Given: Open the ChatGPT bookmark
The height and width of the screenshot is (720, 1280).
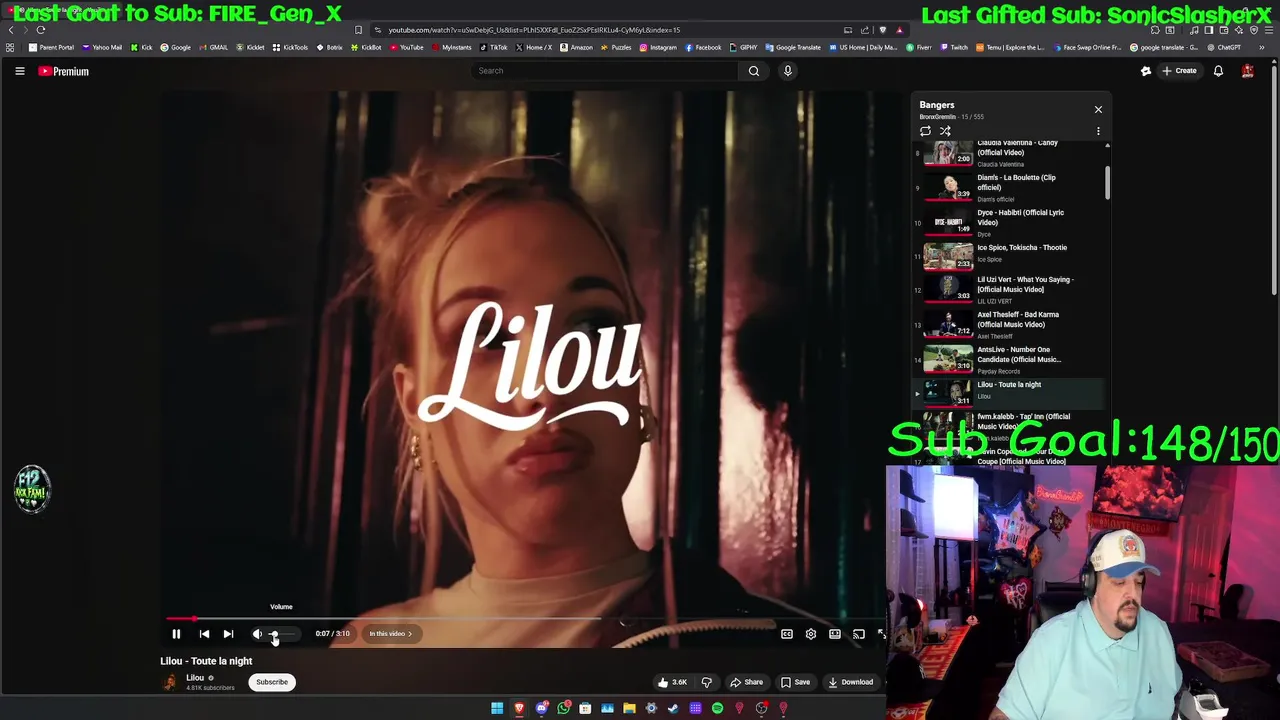Looking at the screenshot, I should (x=1224, y=47).
